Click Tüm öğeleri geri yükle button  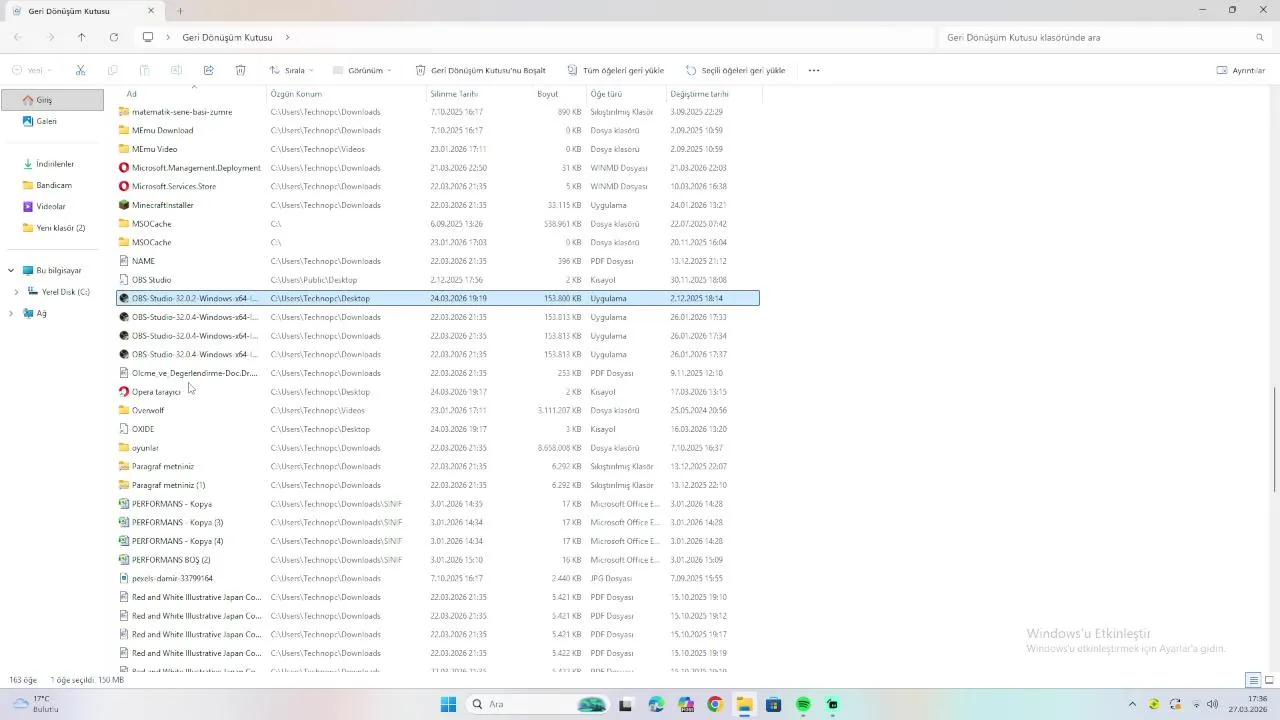[615, 71]
